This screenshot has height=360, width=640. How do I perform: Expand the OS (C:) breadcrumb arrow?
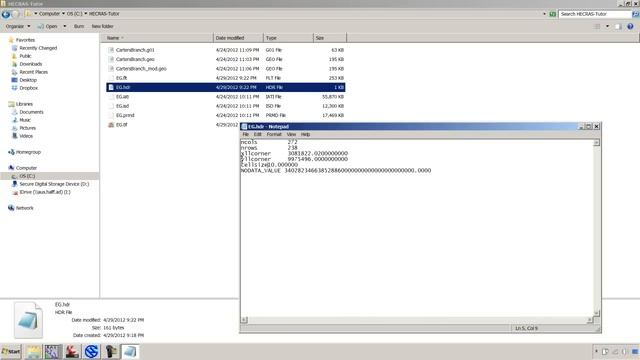click(x=86, y=14)
